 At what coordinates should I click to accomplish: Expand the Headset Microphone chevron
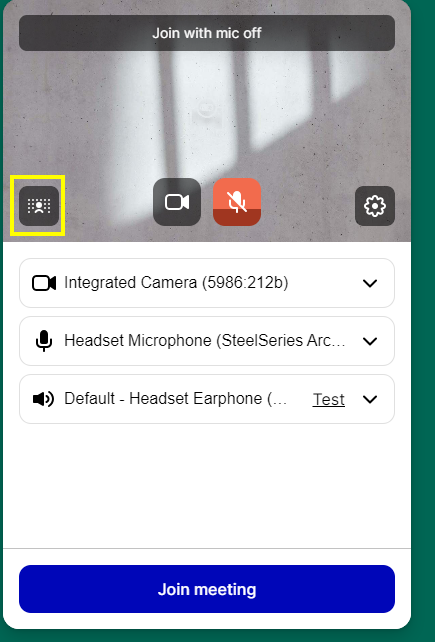[x=370, y=341]
